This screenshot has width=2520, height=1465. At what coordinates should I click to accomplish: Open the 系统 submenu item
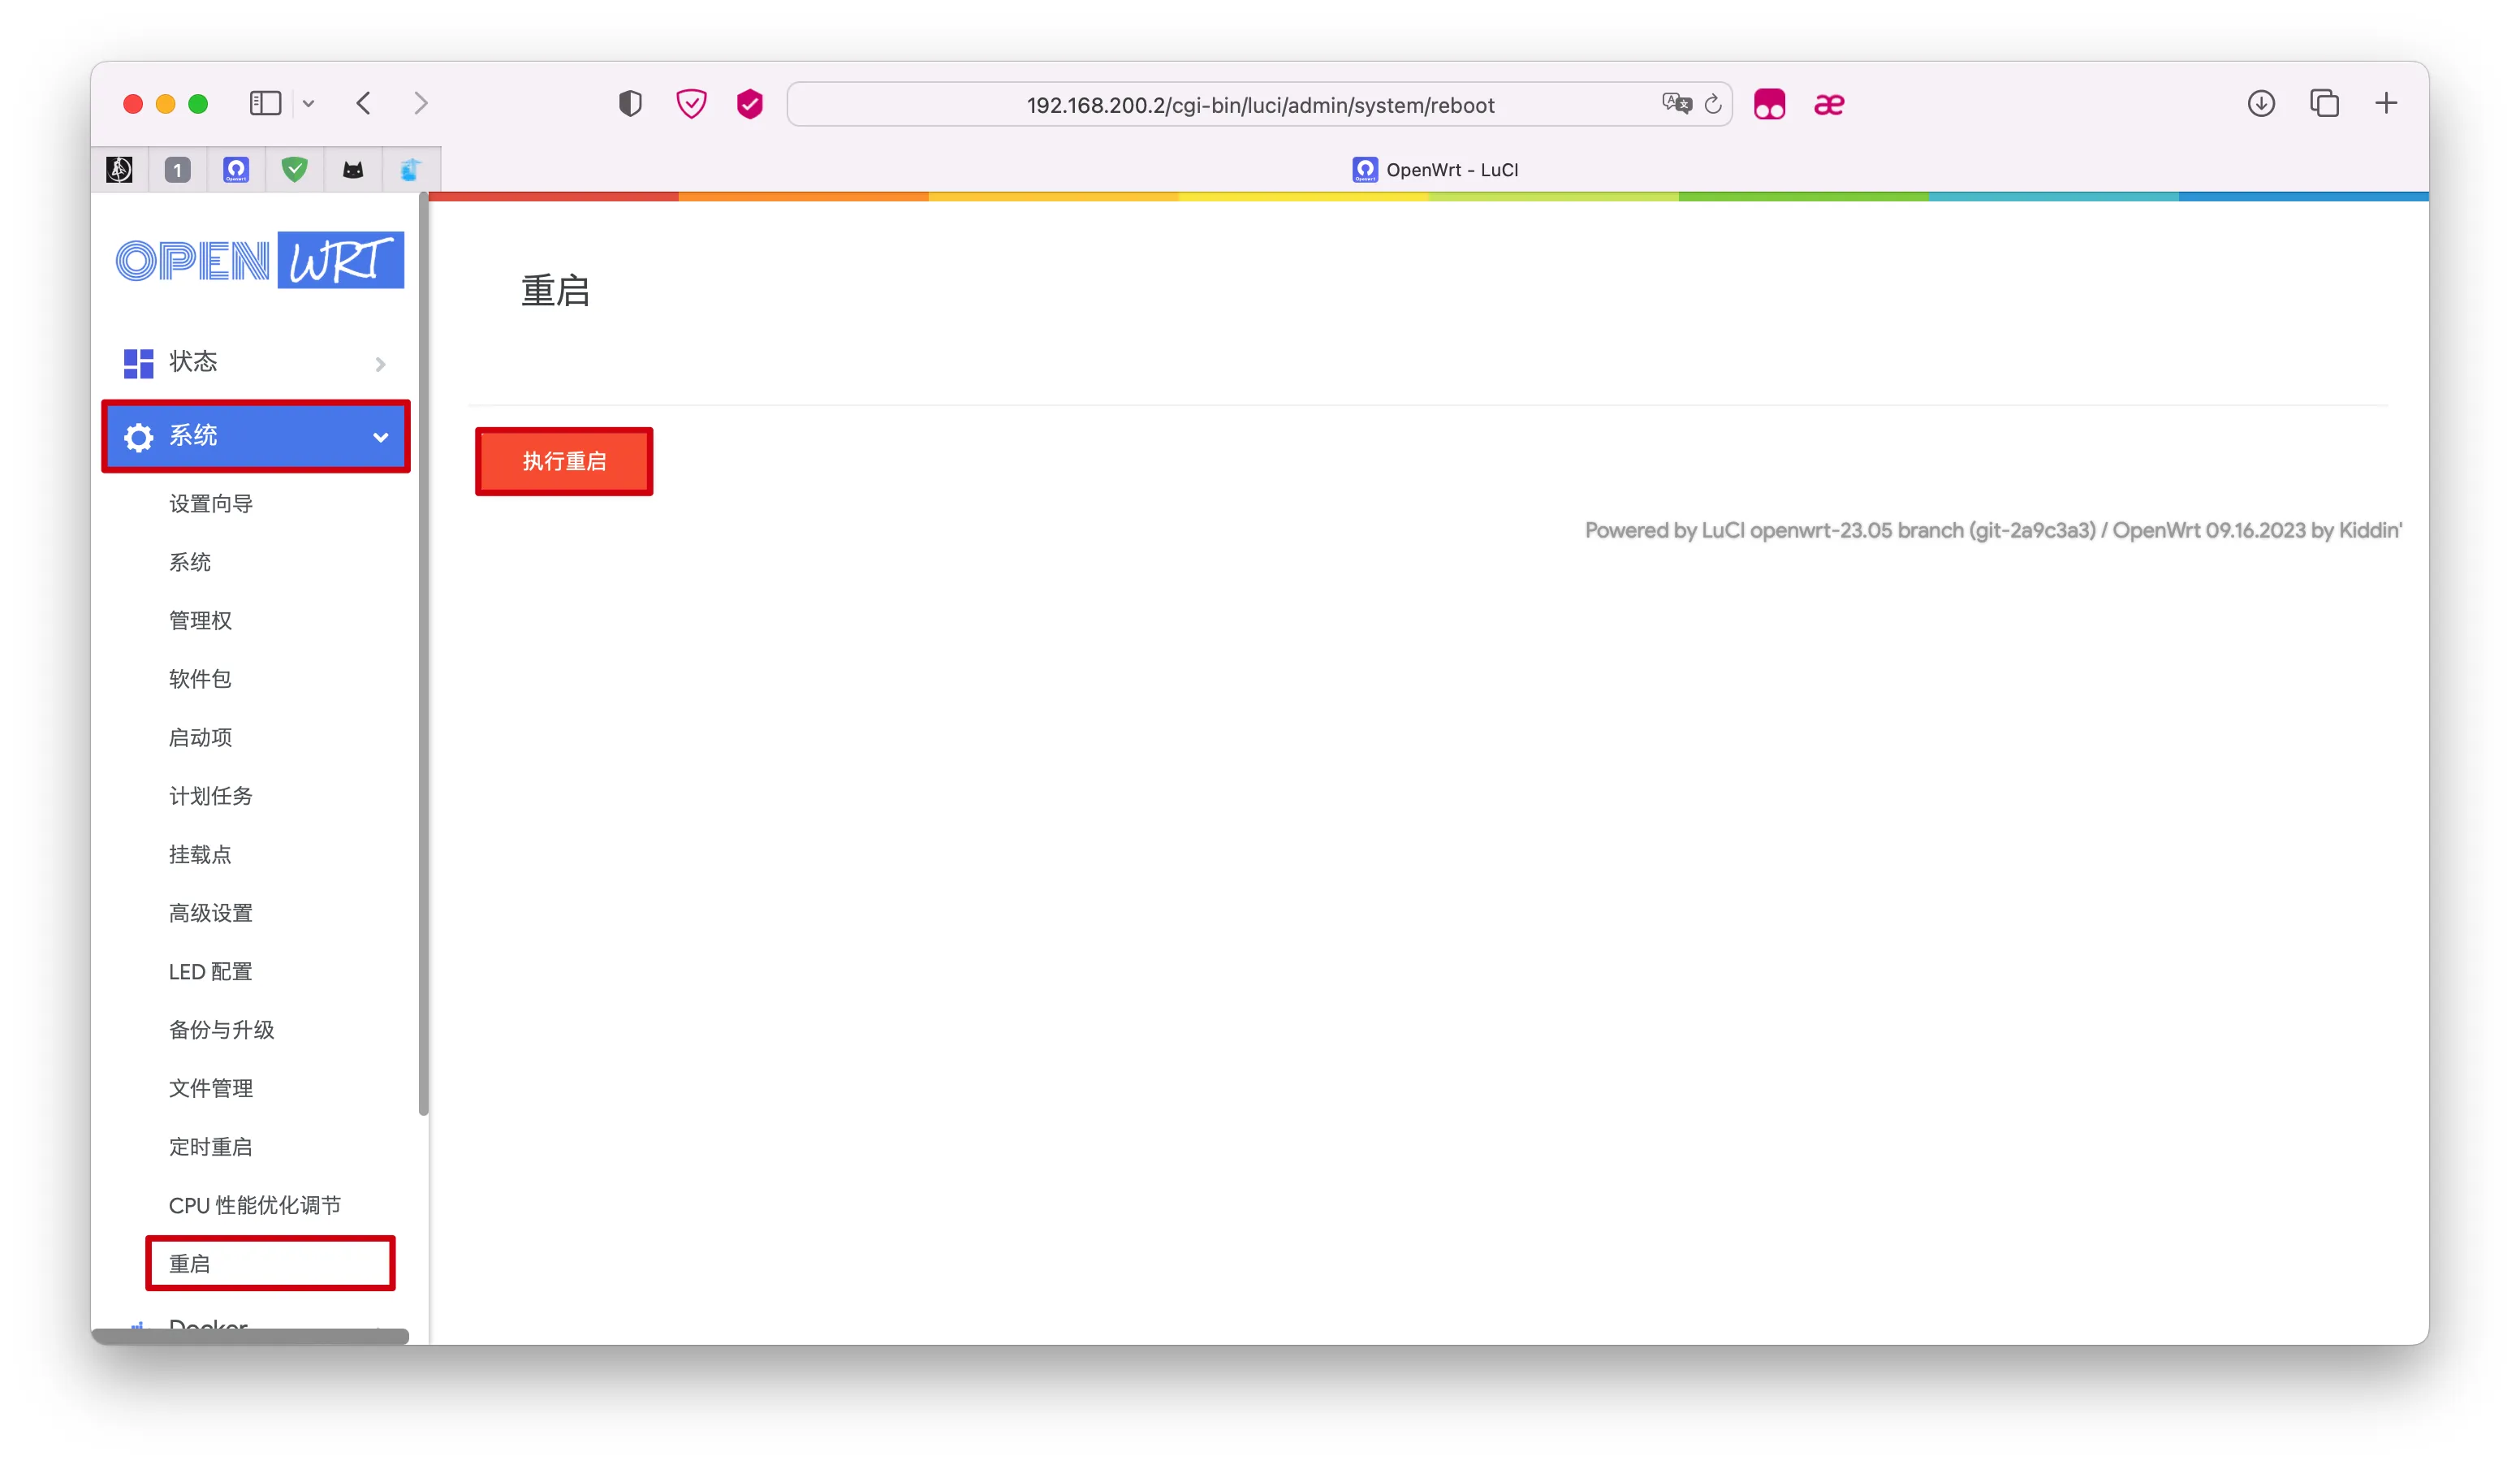coord(189,562)
